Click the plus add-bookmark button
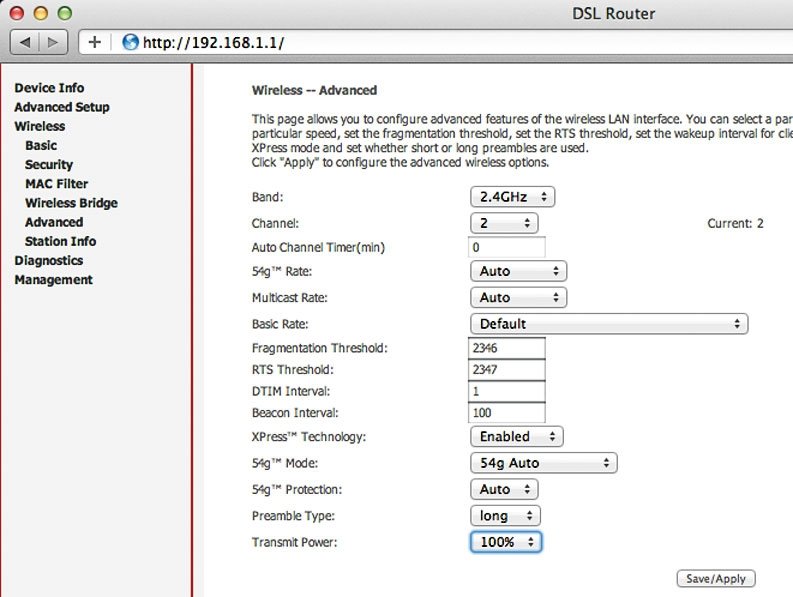 pos(95,42)
